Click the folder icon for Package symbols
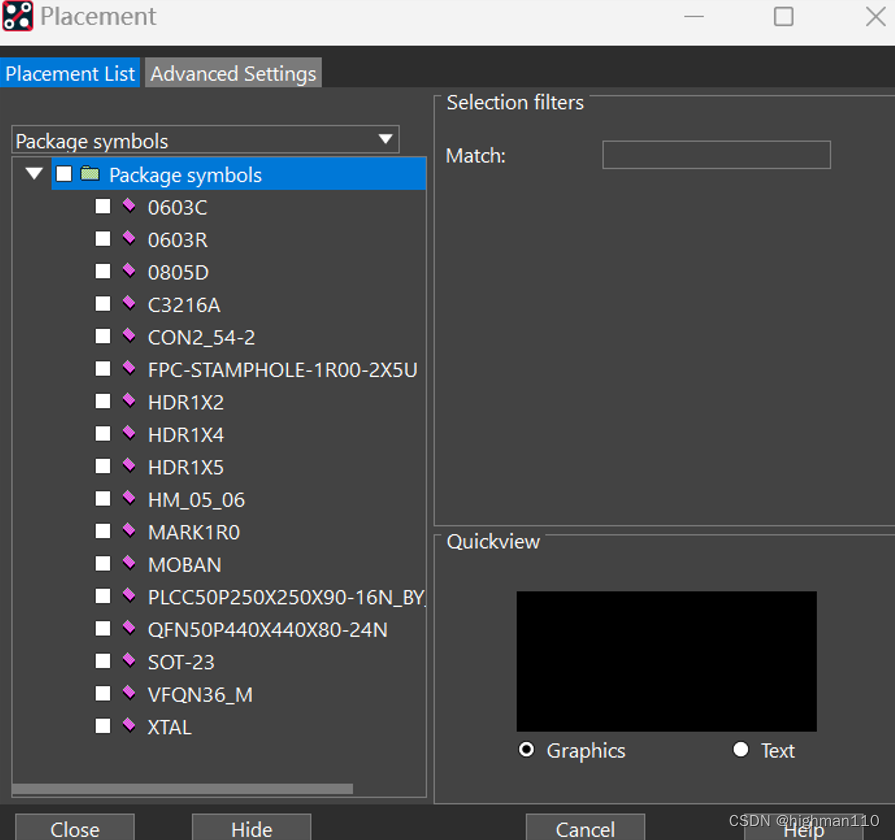Viewport: 895px width, 840px height. click(90, 174)
